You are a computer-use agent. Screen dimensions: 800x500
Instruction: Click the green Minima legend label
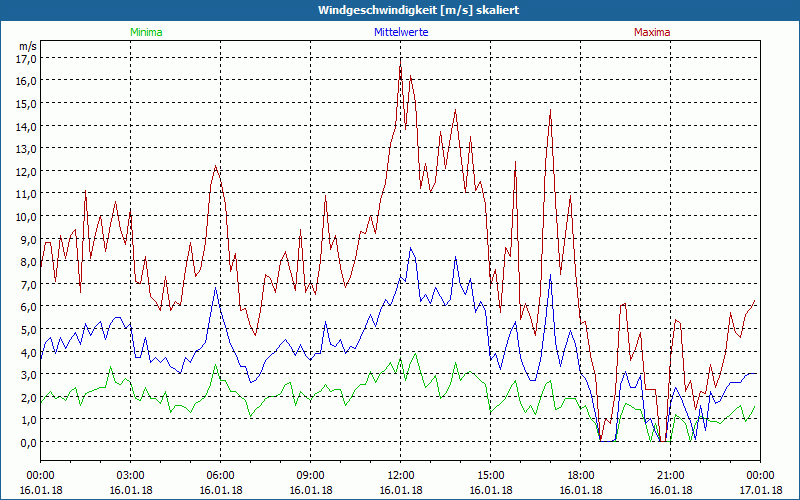point(145,32)
